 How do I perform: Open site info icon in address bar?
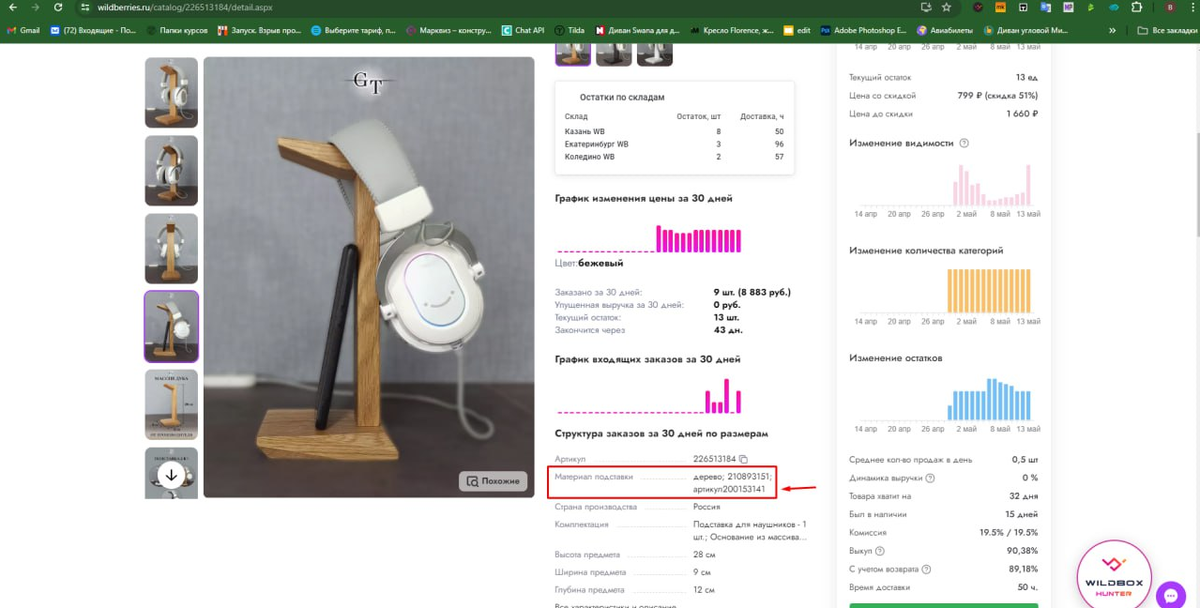click(x=86, y=7)
